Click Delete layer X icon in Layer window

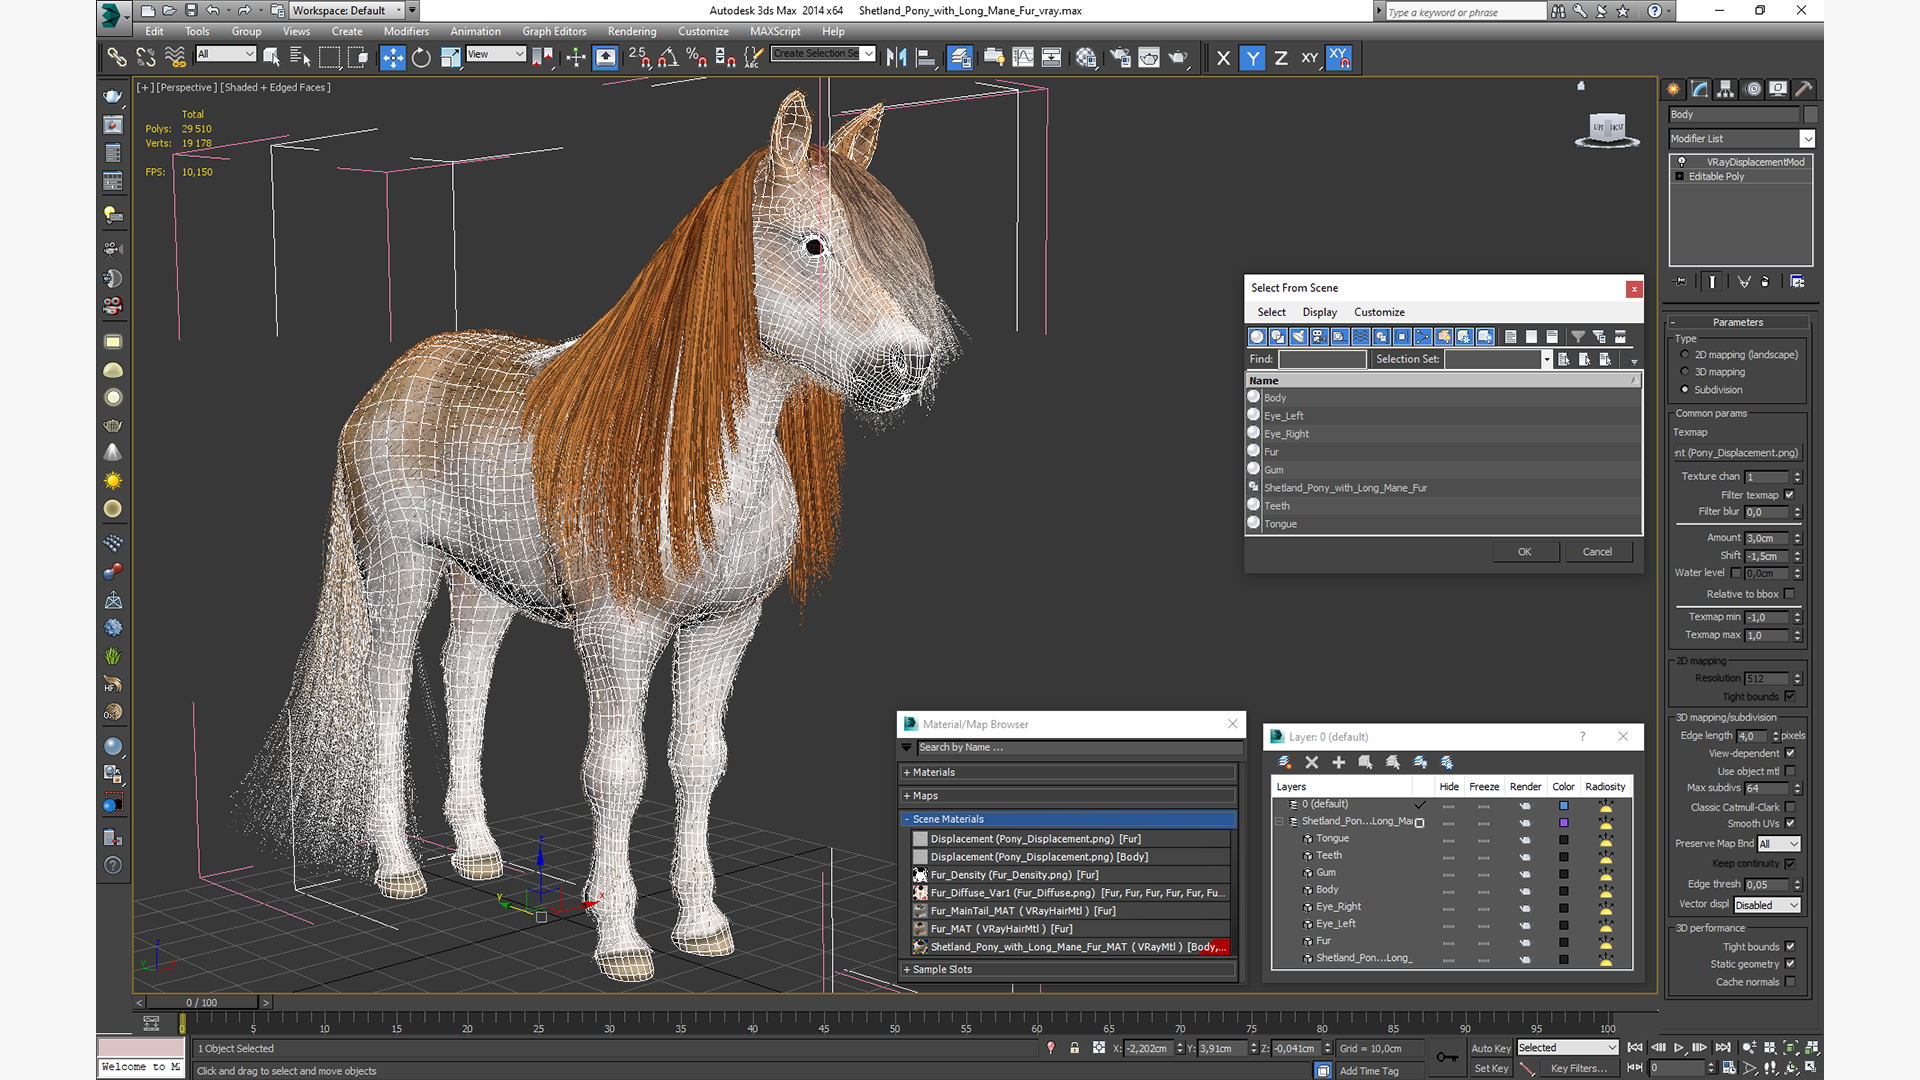click(x=1312, y=763)
